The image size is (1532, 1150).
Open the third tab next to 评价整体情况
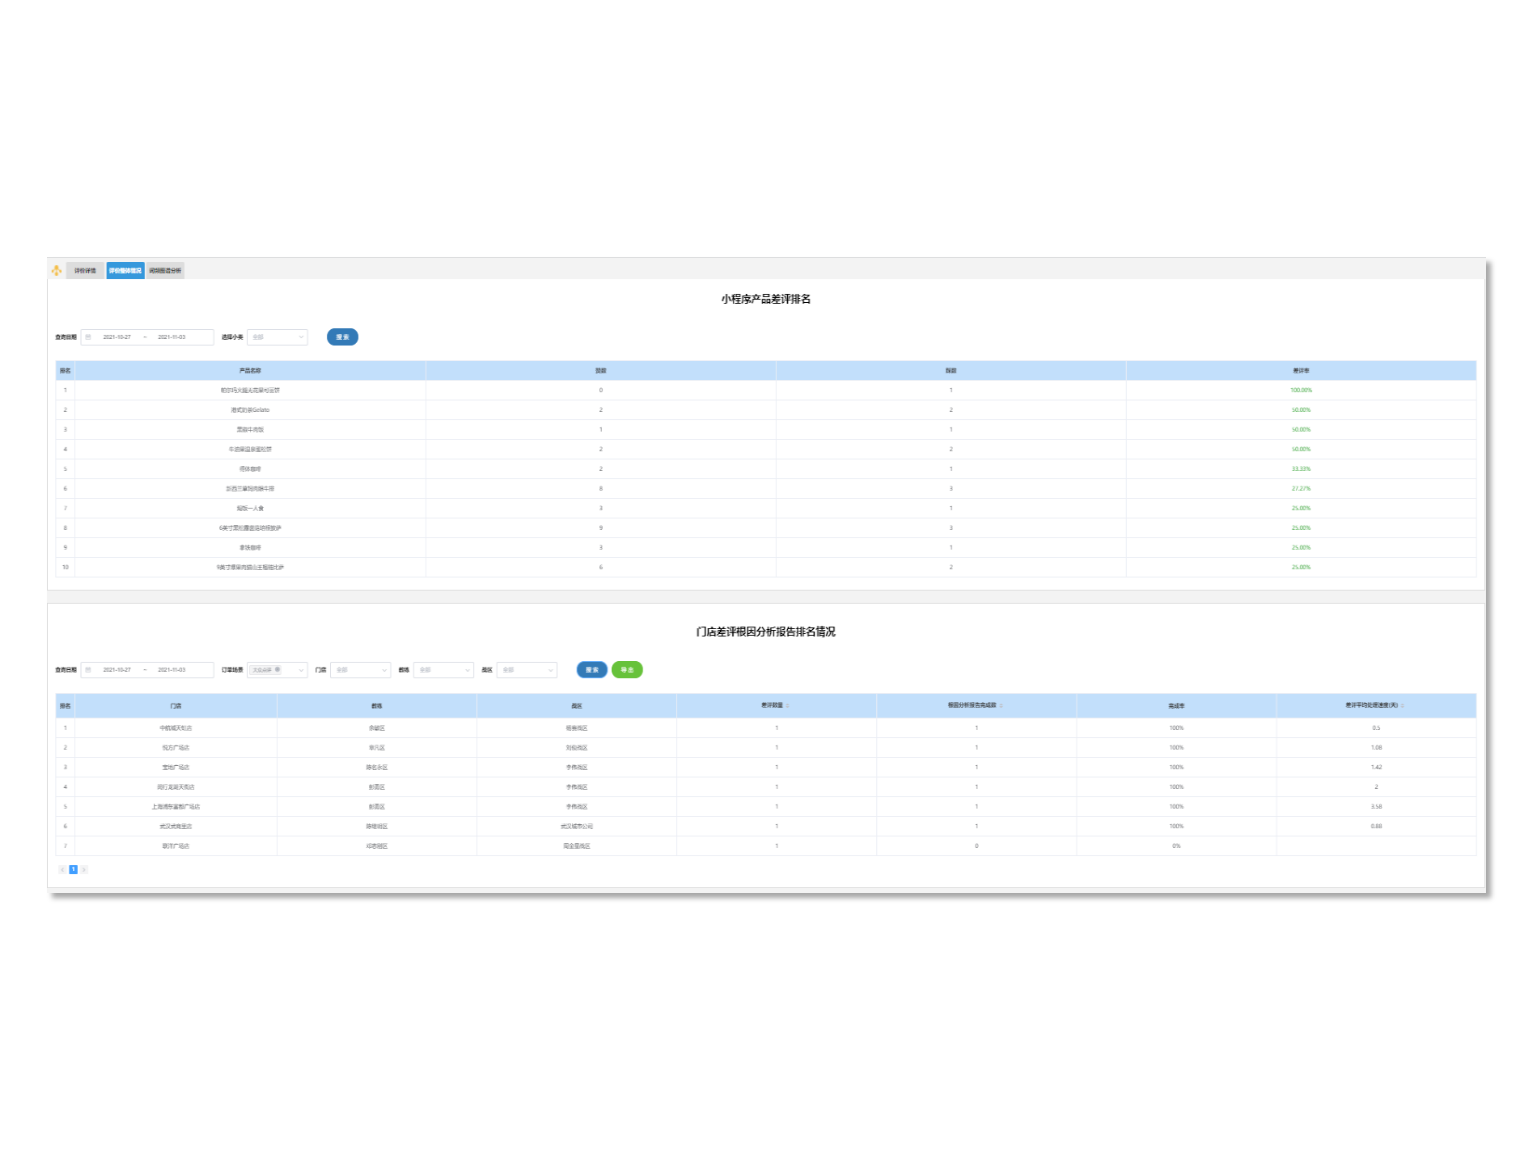point(165,271)
